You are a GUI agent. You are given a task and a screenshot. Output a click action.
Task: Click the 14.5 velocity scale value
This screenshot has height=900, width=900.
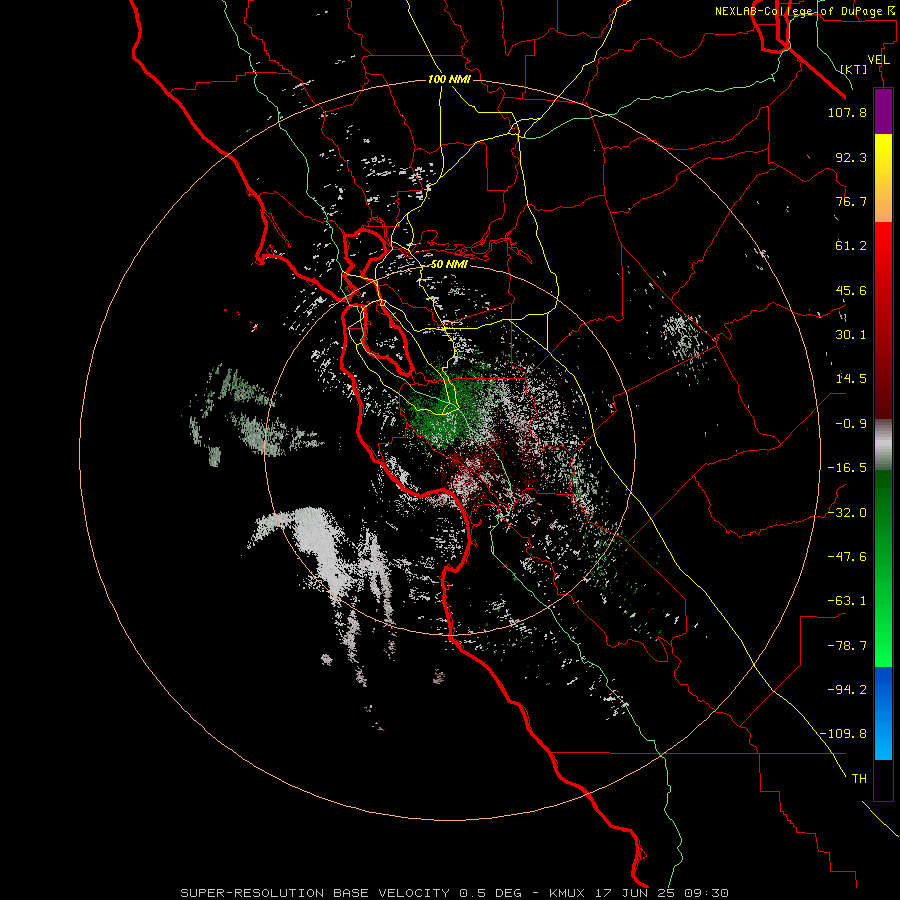[x=851, y=379]
